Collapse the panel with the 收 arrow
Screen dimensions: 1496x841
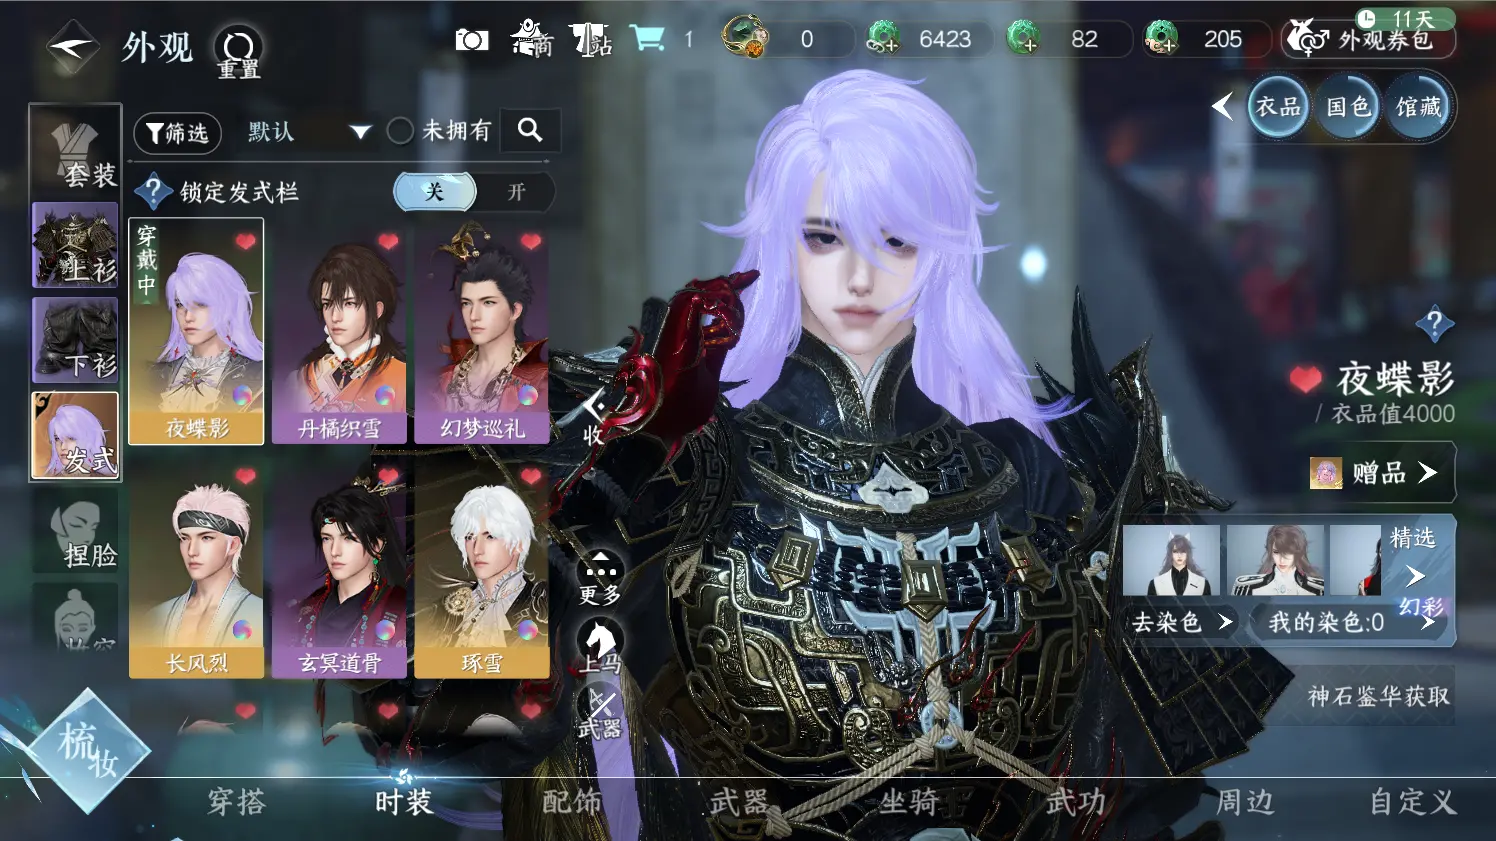(x=594, y=417)
